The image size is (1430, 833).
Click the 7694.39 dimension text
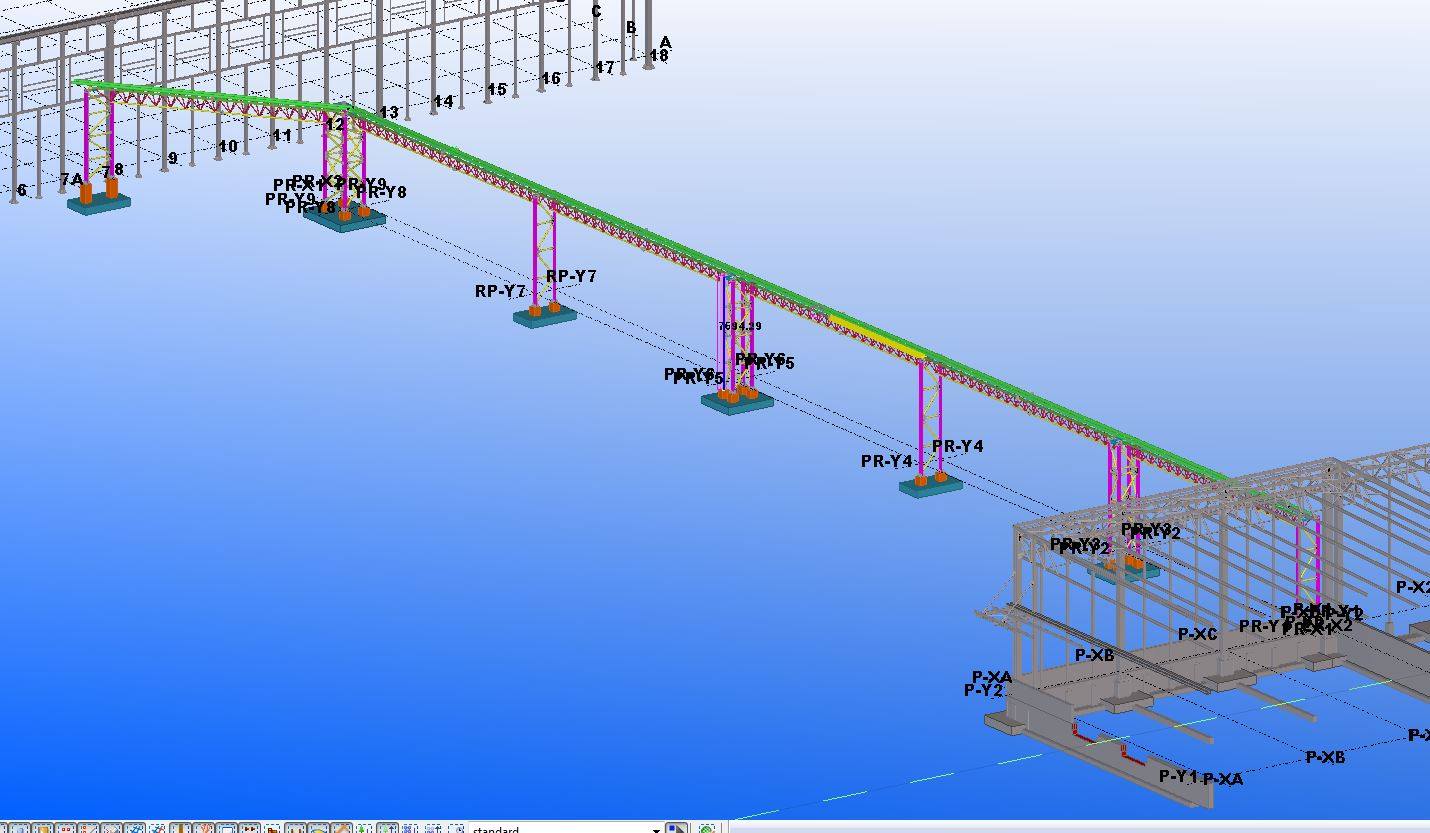pyautogui.click(x=739, y=326)
